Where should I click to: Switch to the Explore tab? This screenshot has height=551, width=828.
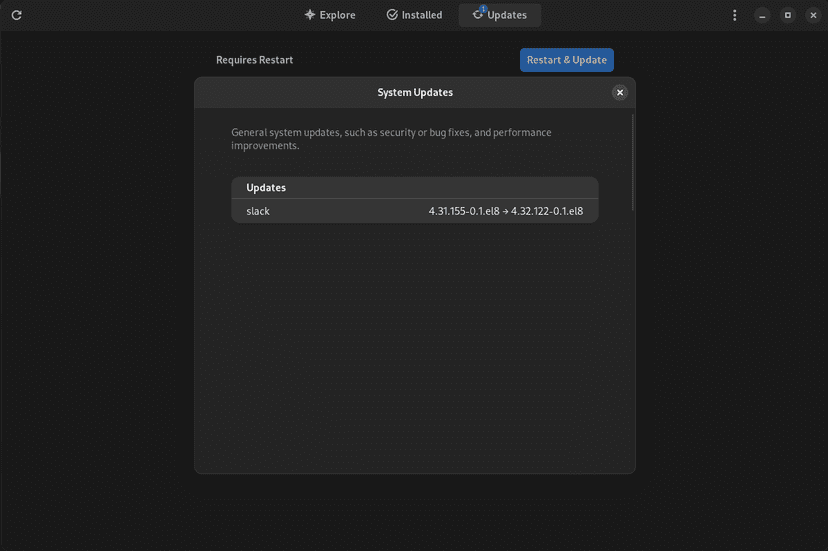point(330,15)
